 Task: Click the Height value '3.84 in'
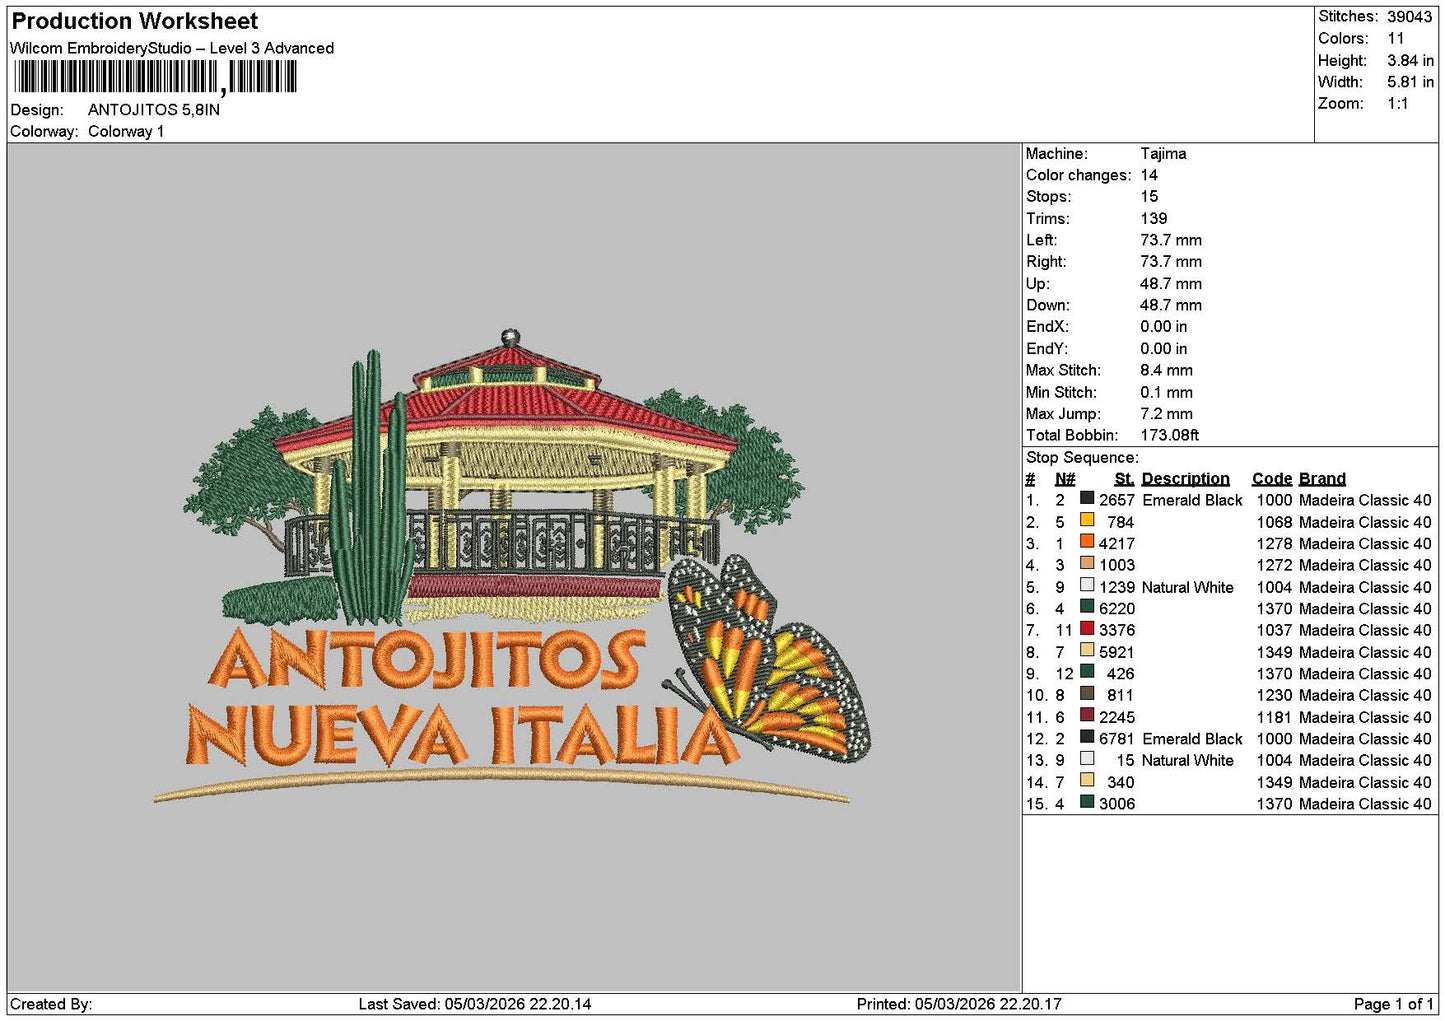click(x=1410, y=61)
